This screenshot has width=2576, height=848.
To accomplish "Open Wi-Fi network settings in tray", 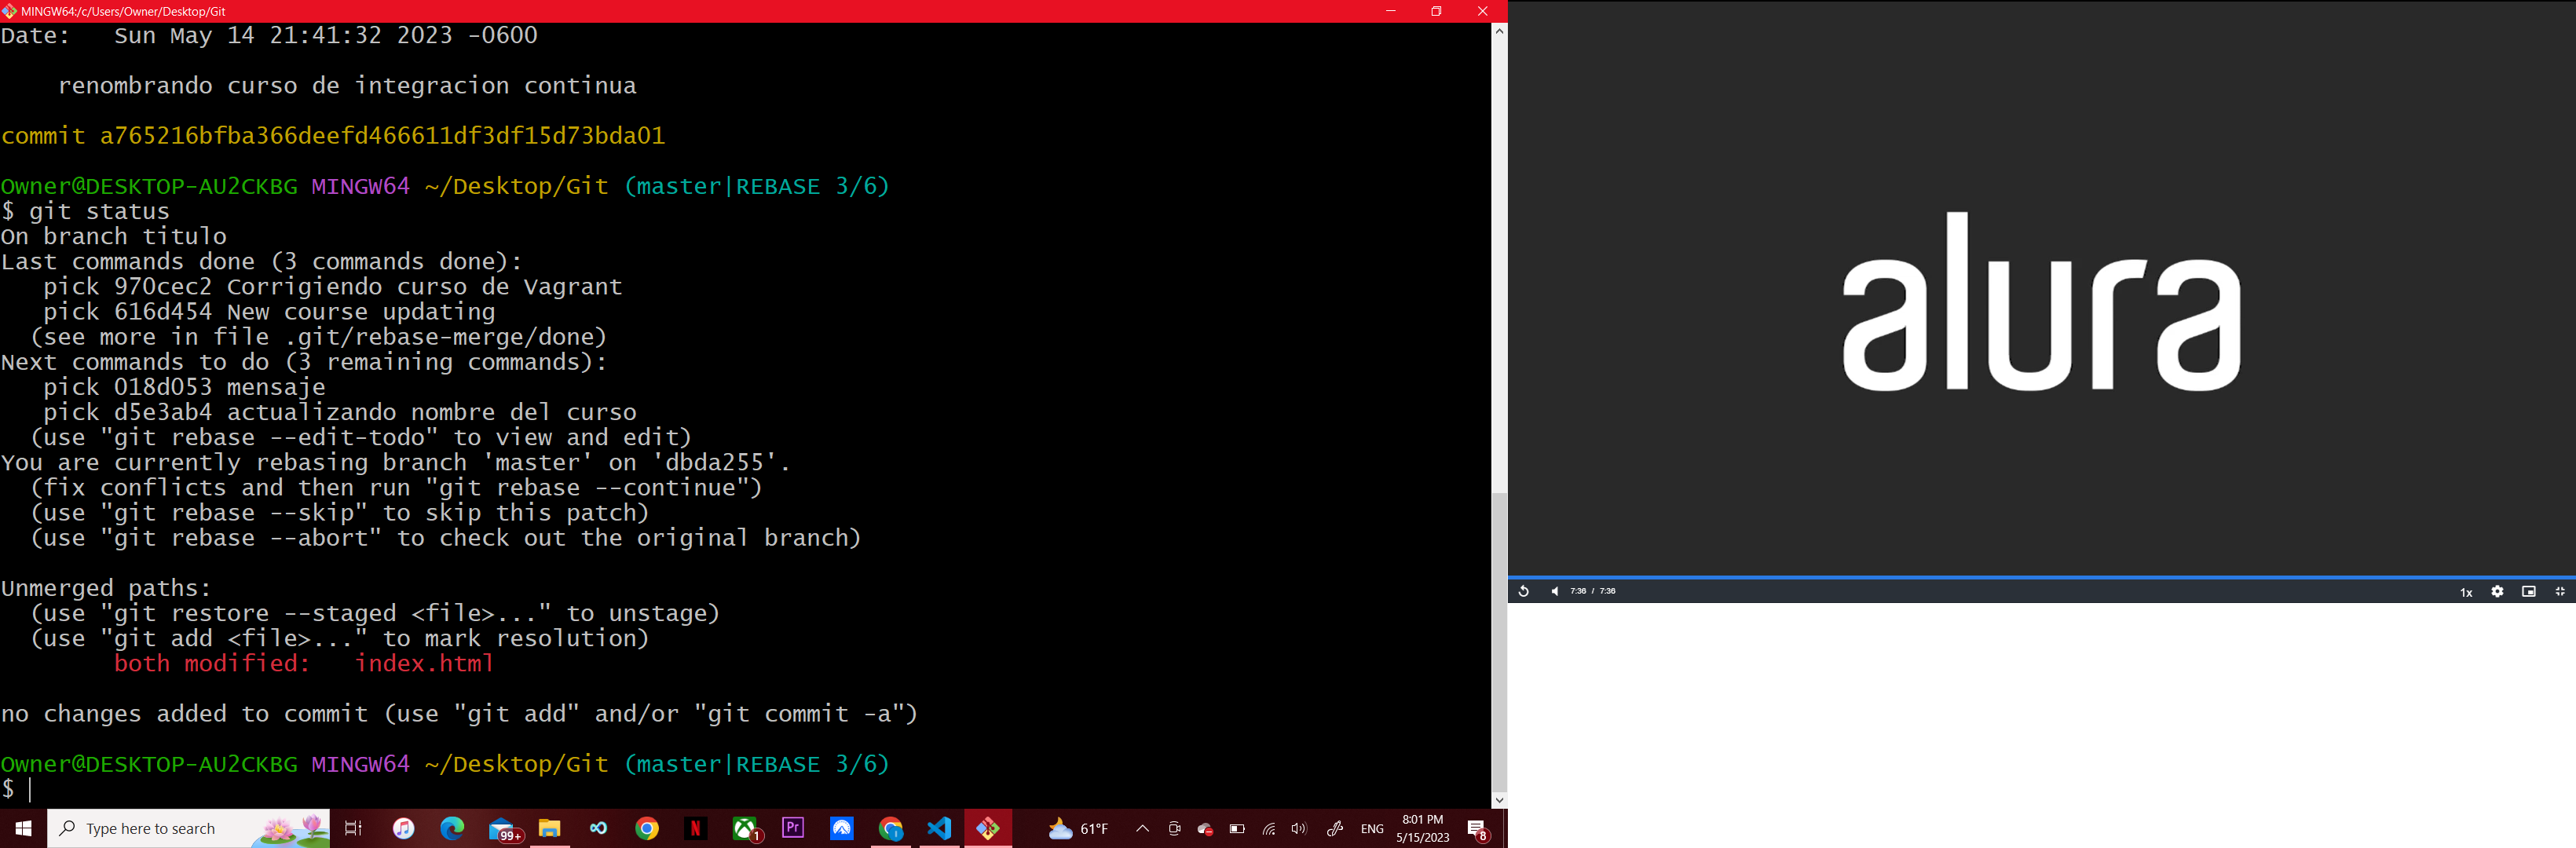I will (x=1268, y=828).
